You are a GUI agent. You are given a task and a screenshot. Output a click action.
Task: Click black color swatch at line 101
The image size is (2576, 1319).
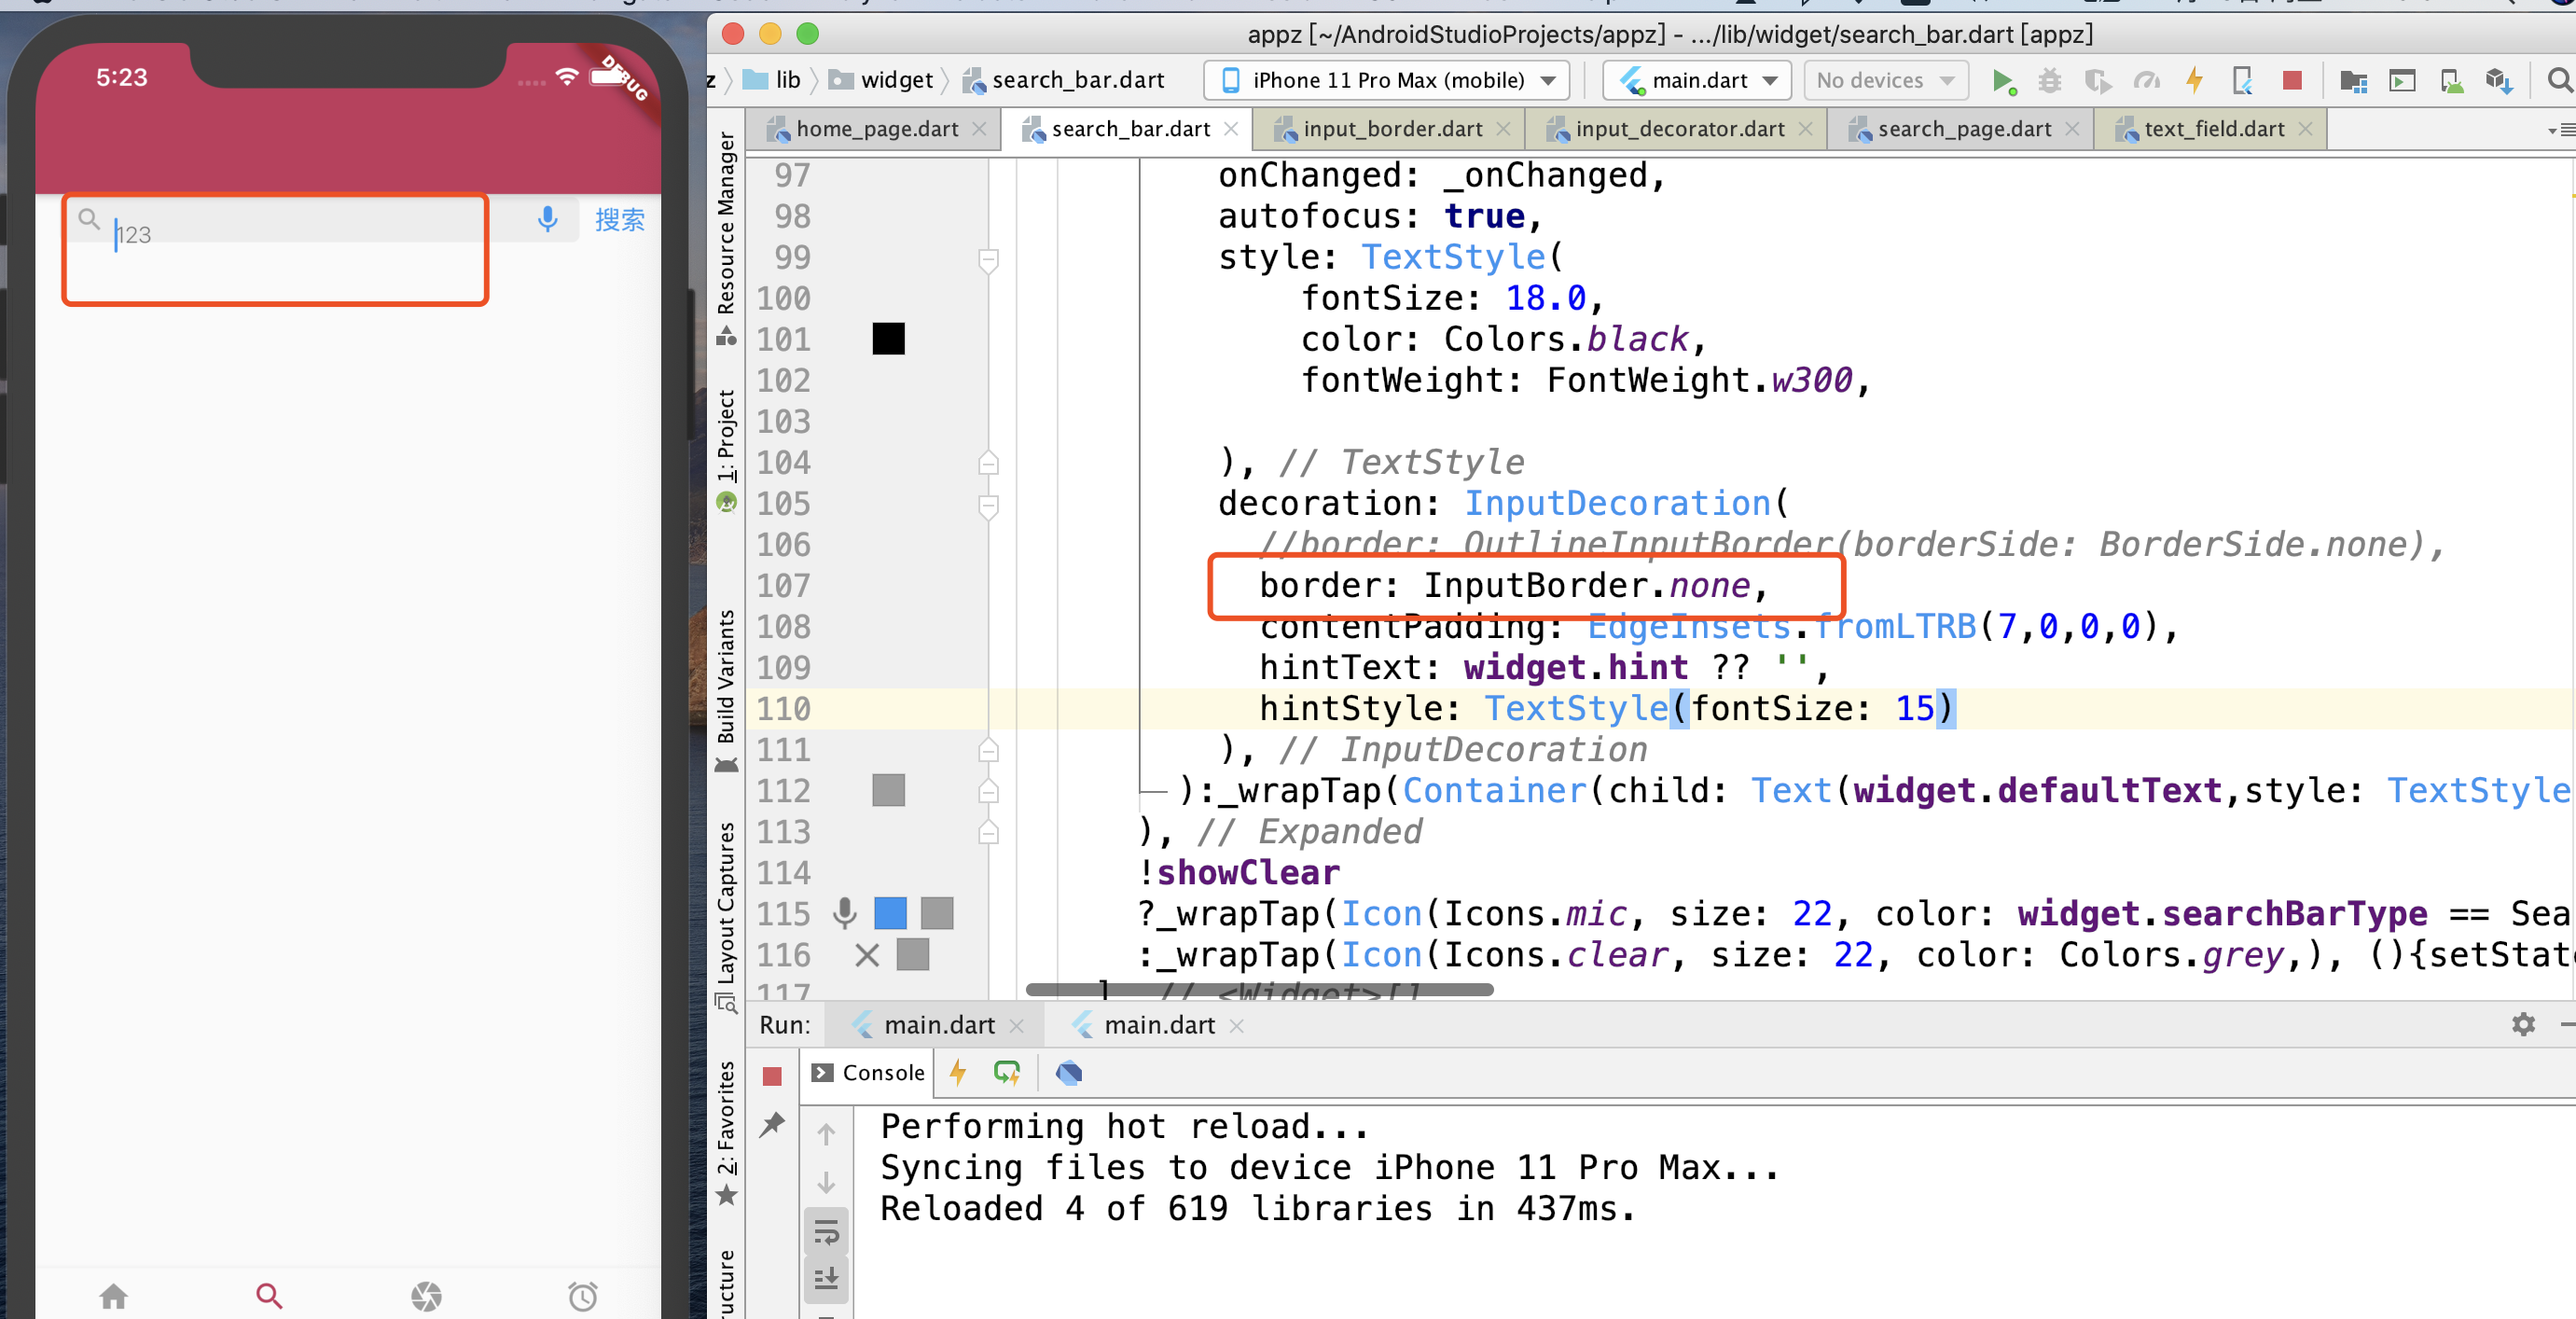pyautogui.click(x=888, y=339)
